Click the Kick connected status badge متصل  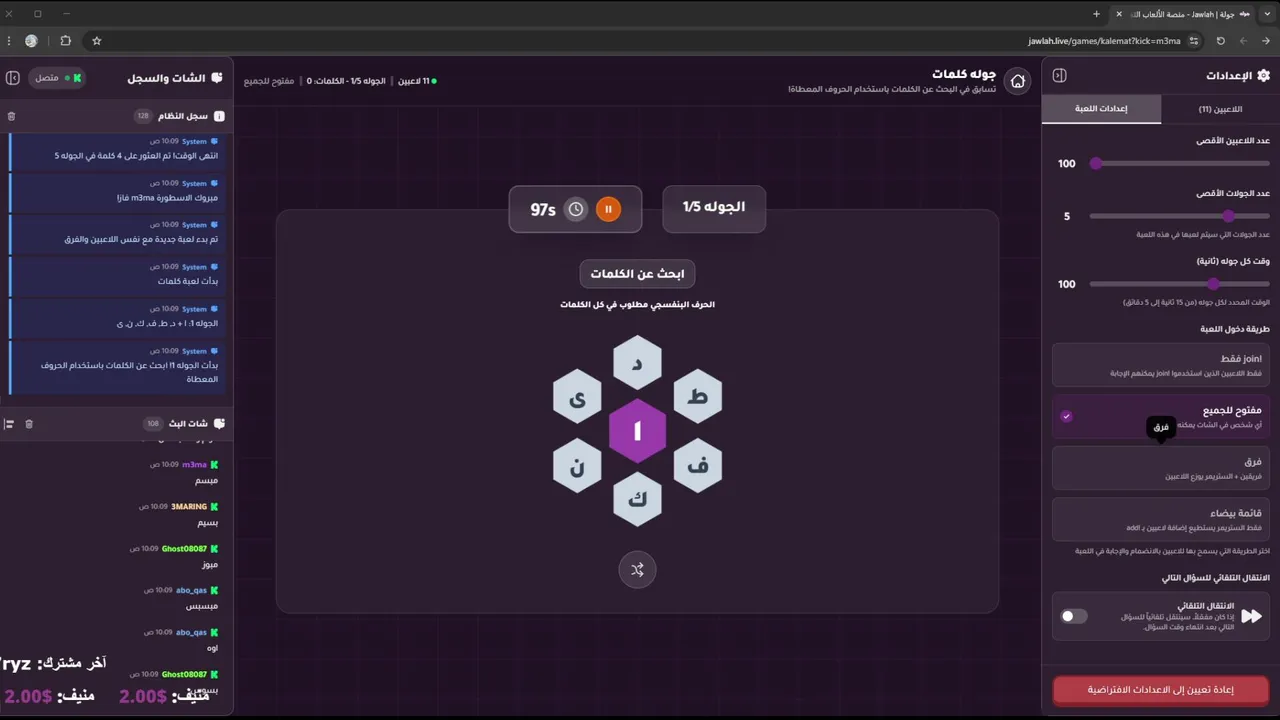57,78
